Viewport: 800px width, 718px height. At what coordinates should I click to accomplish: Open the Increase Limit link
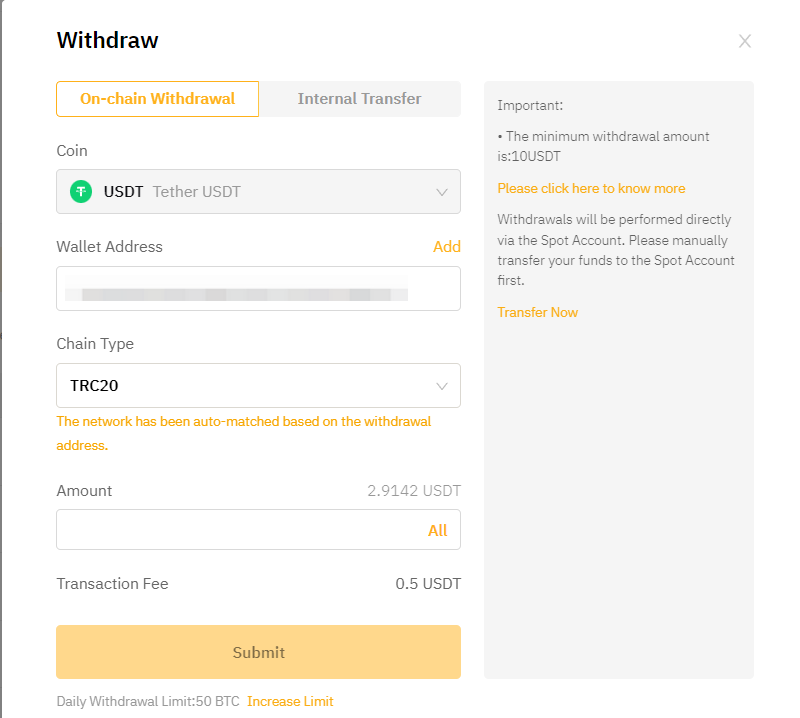(290, 701)
